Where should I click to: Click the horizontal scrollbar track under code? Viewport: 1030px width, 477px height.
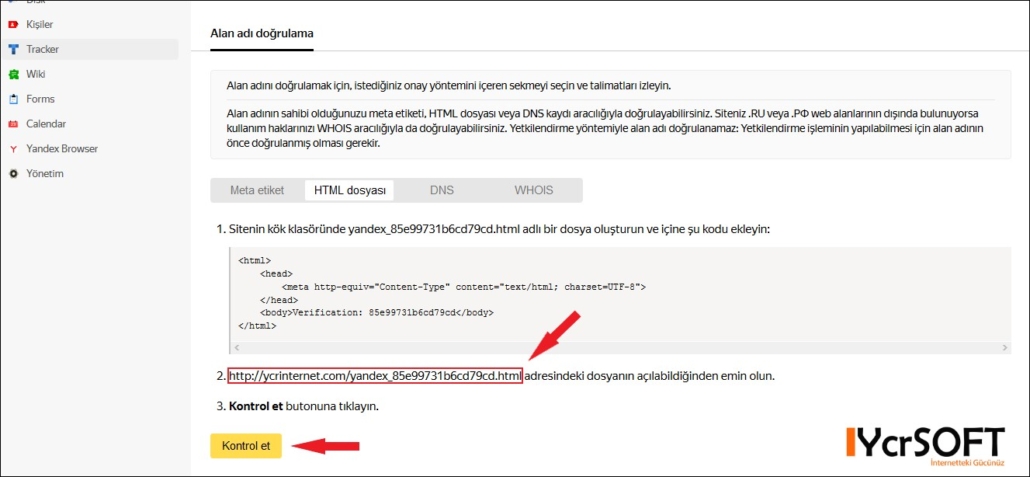[620, 347]
